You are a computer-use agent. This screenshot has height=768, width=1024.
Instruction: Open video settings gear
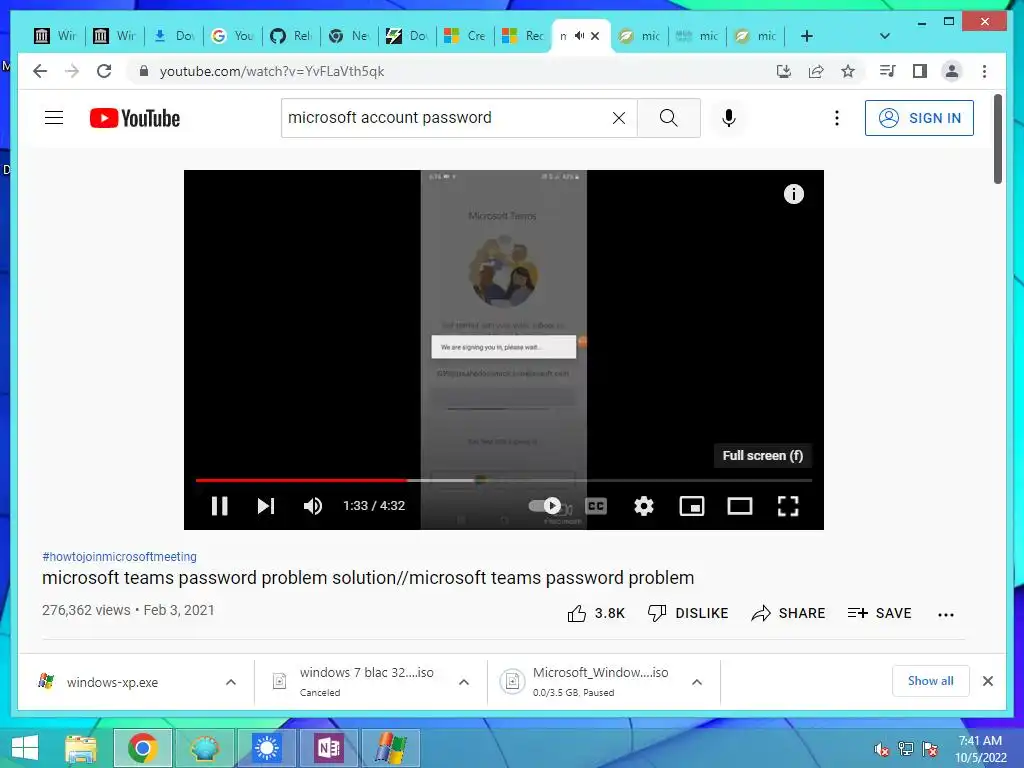click(644, 506)
